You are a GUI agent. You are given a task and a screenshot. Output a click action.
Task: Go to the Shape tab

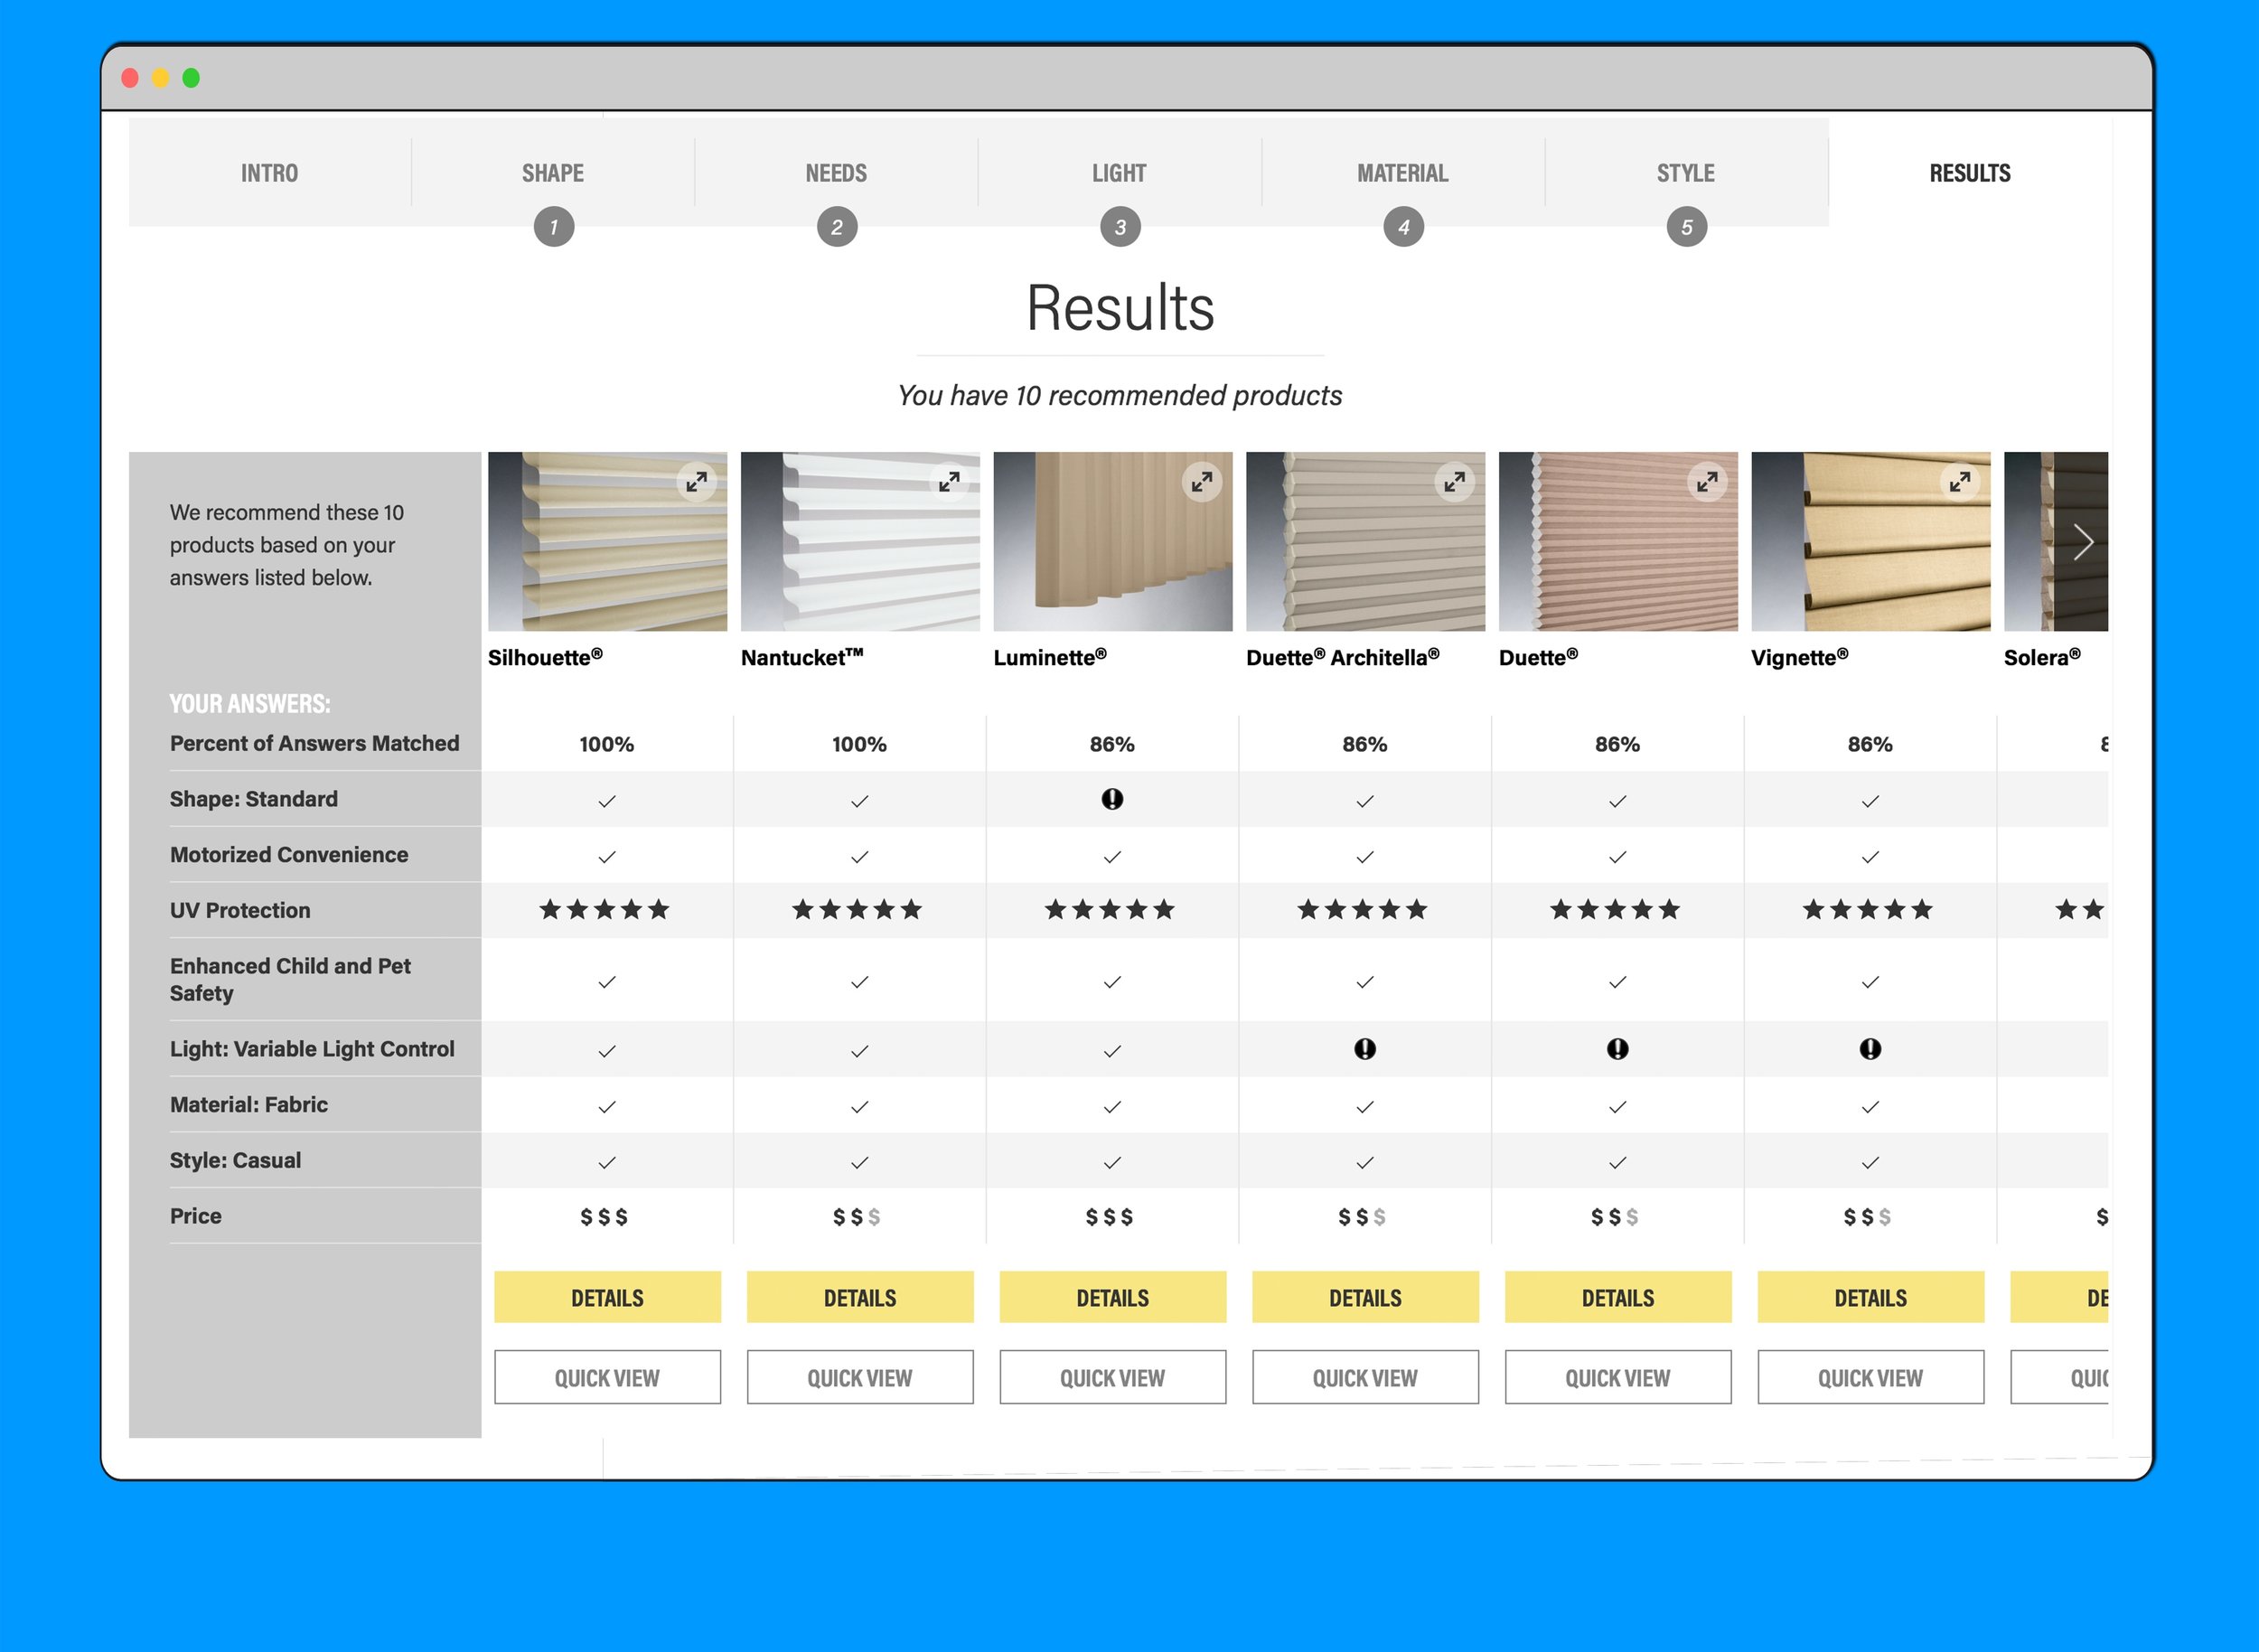coord(553,173)
